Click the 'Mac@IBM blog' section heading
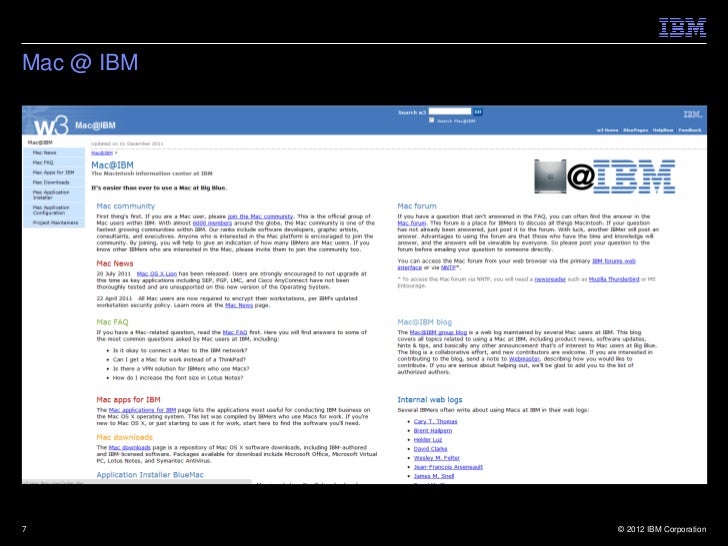The width and height of the screenshot is (728, 546). pyautogui.click(x=424, y=322)
